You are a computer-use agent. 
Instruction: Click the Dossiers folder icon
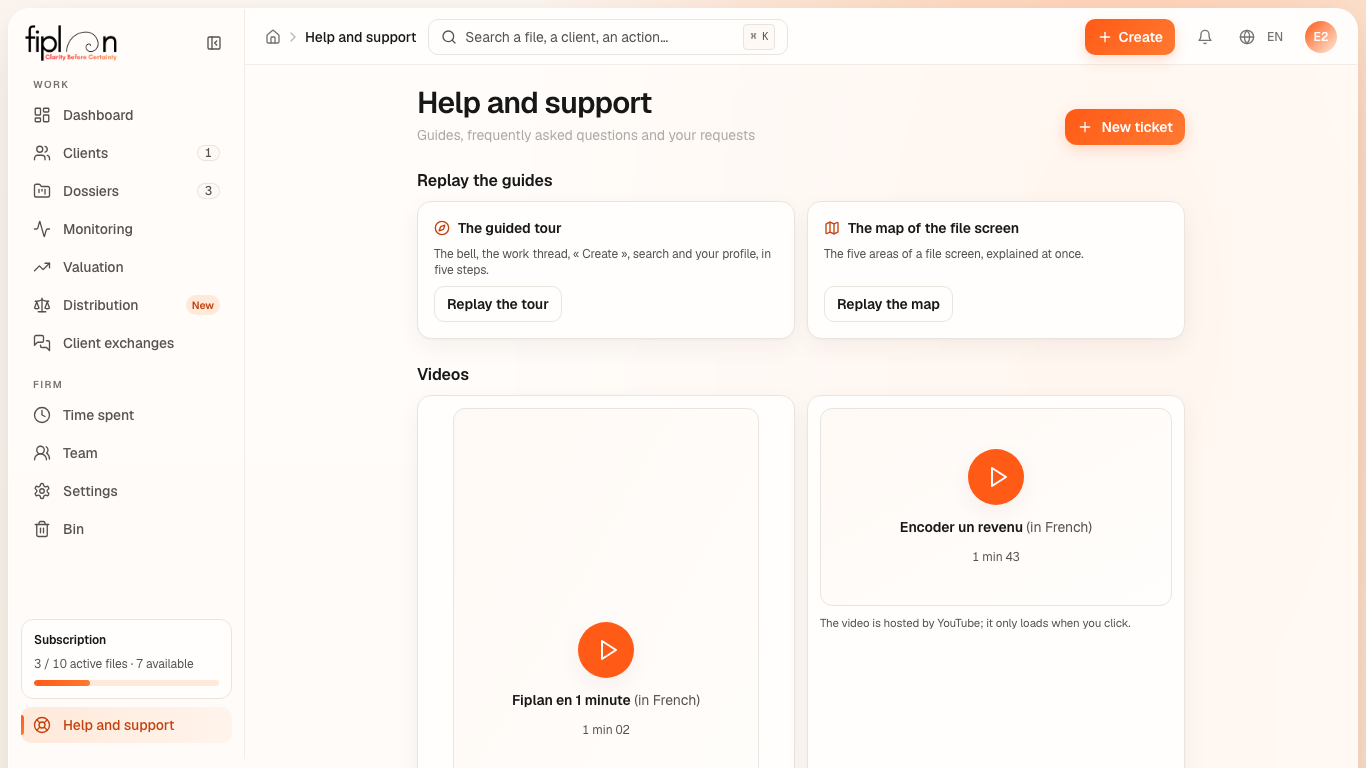tap(42, 191)
